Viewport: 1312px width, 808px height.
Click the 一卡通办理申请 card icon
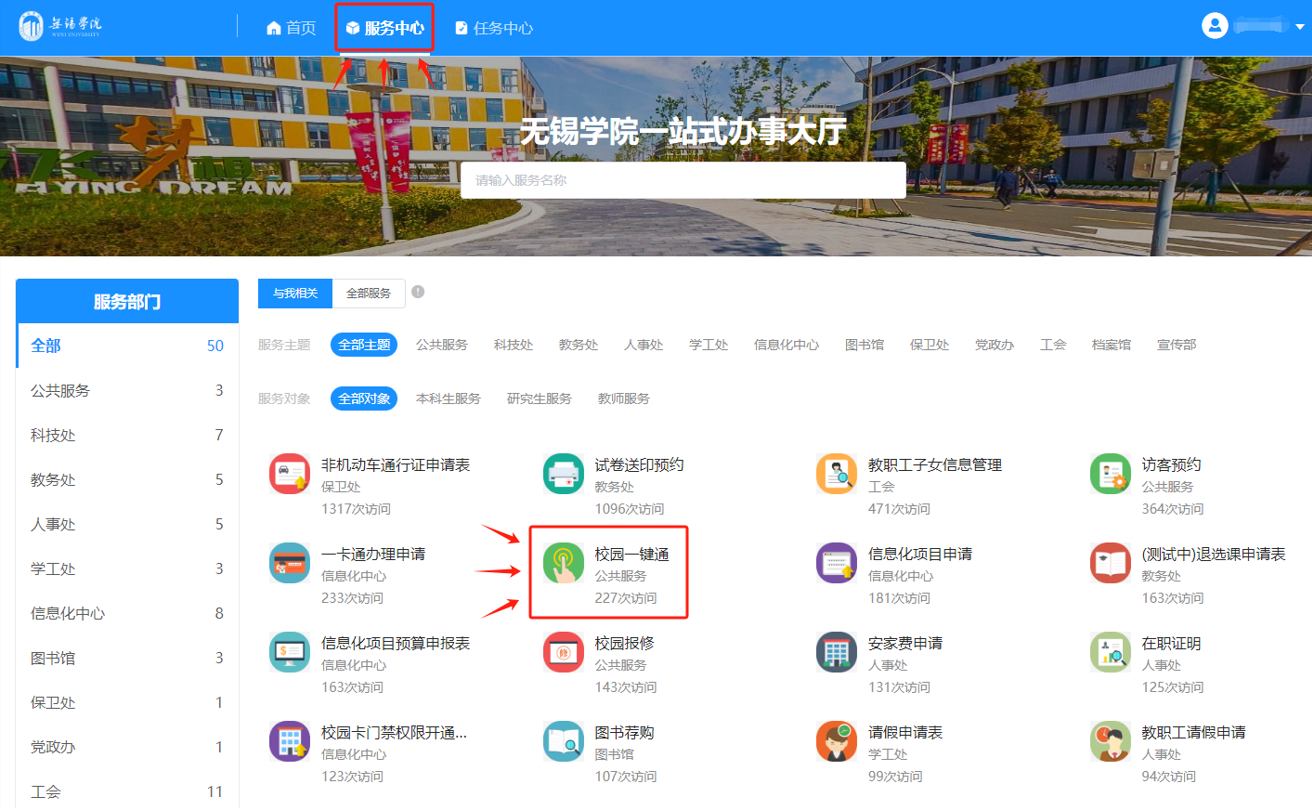289,564
